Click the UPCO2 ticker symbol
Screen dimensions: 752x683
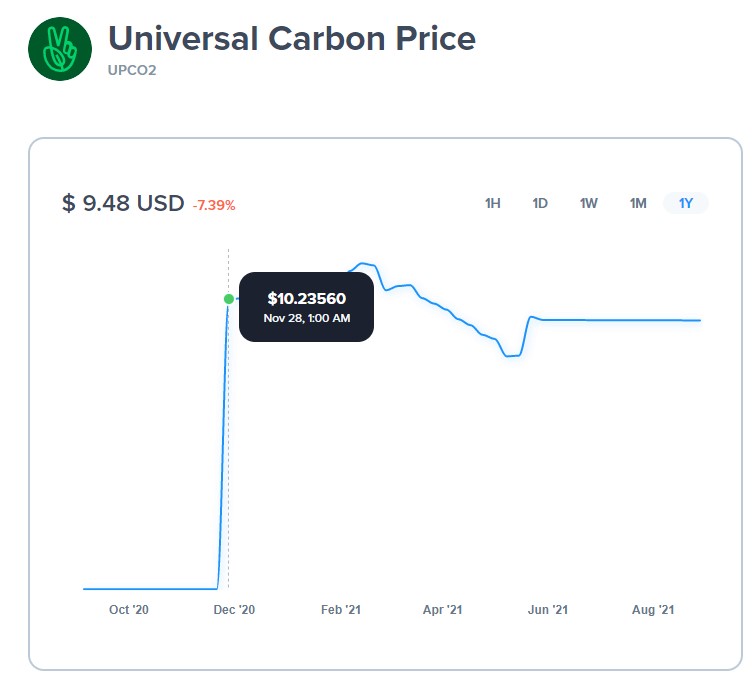click(132, 71)
